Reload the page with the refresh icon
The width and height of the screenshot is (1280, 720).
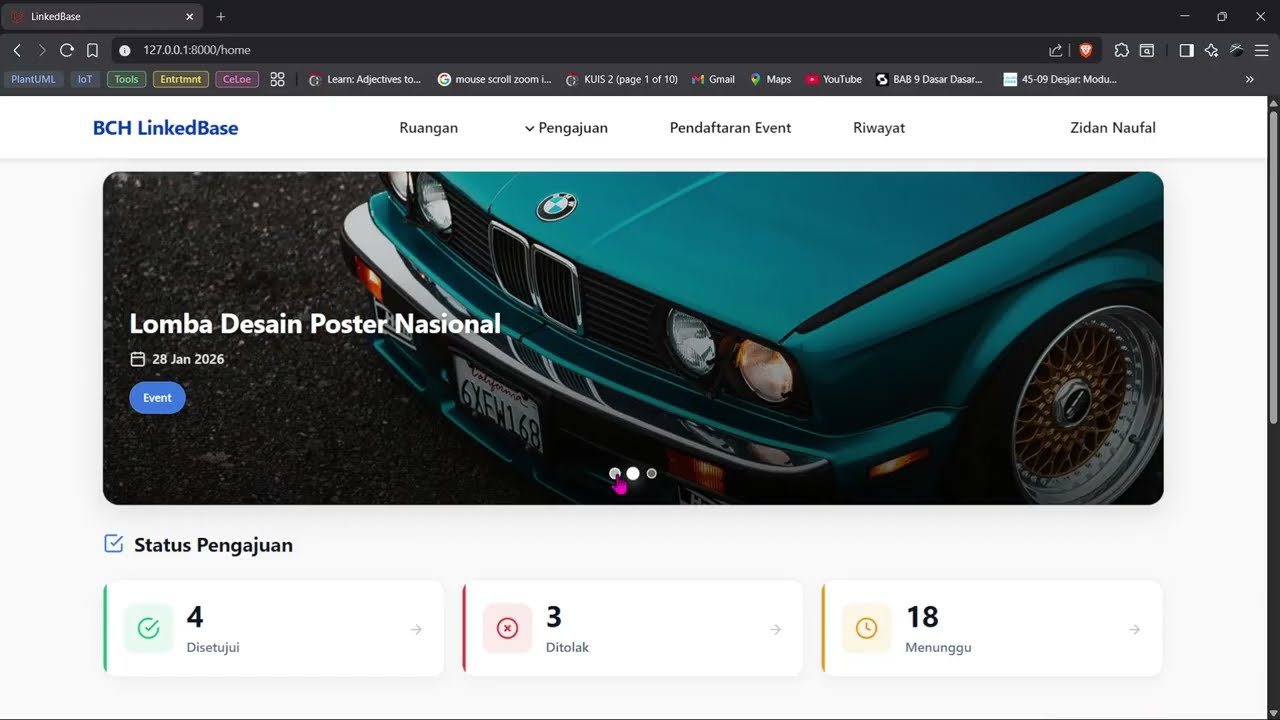67,50
